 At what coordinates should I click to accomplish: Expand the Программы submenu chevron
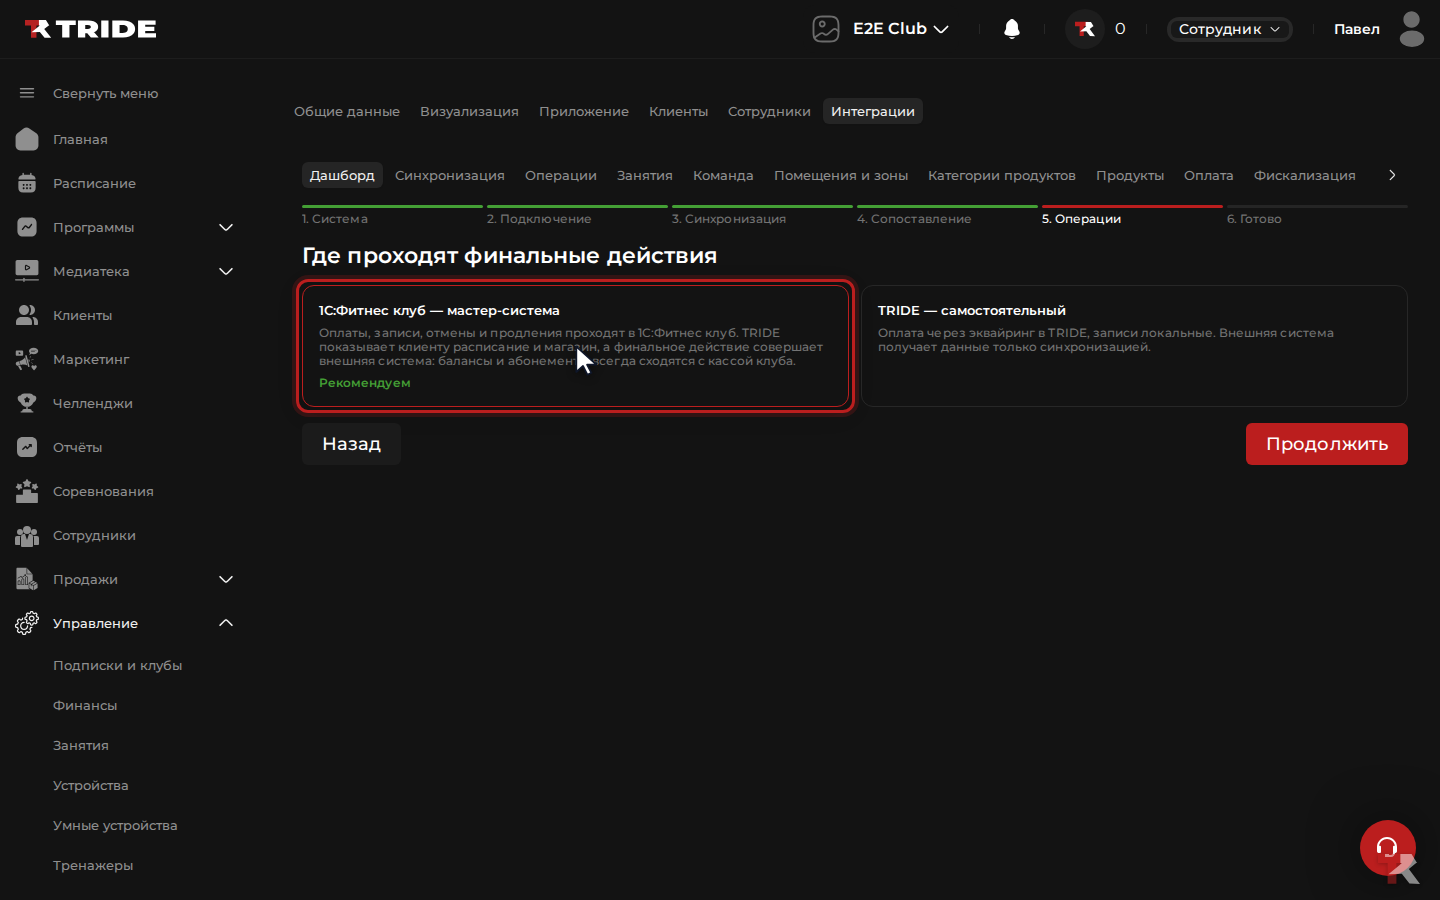[226, 227]
